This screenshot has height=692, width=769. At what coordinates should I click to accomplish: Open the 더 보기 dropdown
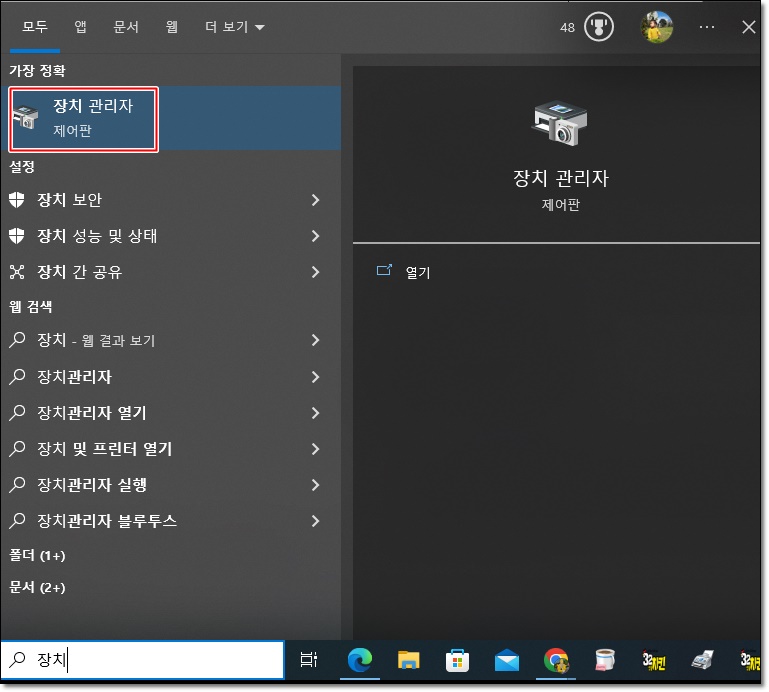pyautogui.click(x=234, y=26)
